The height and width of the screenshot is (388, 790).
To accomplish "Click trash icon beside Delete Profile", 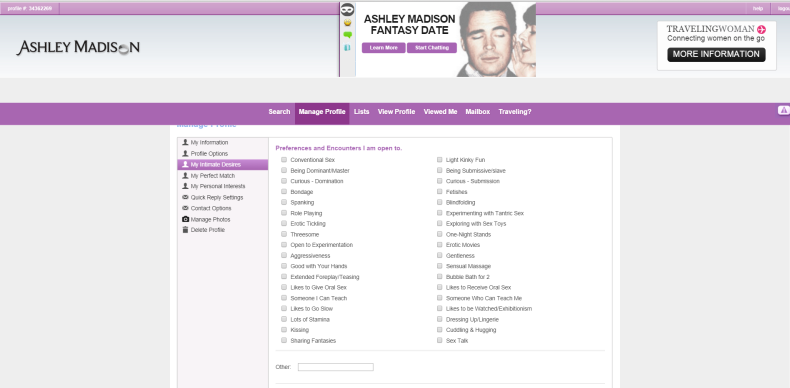I will point(185,230).
